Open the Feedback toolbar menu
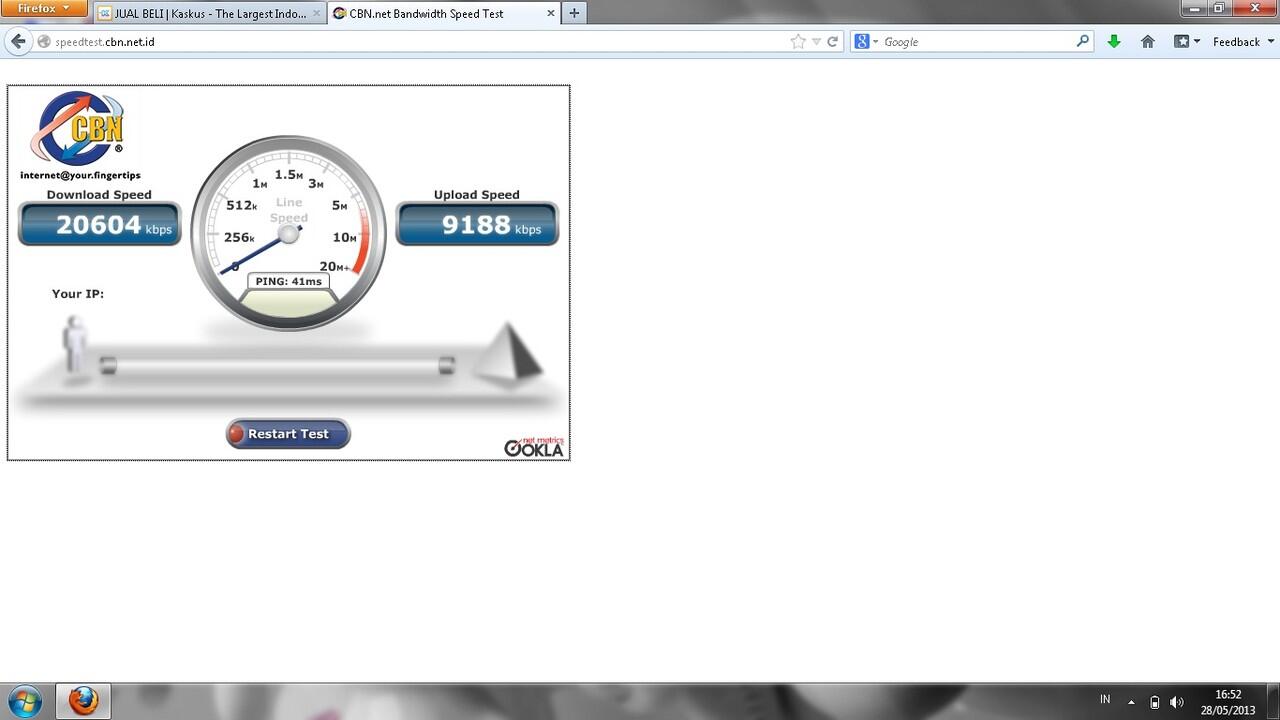The height and width of the screenshot is (720, 1280). coord(1243,42)
